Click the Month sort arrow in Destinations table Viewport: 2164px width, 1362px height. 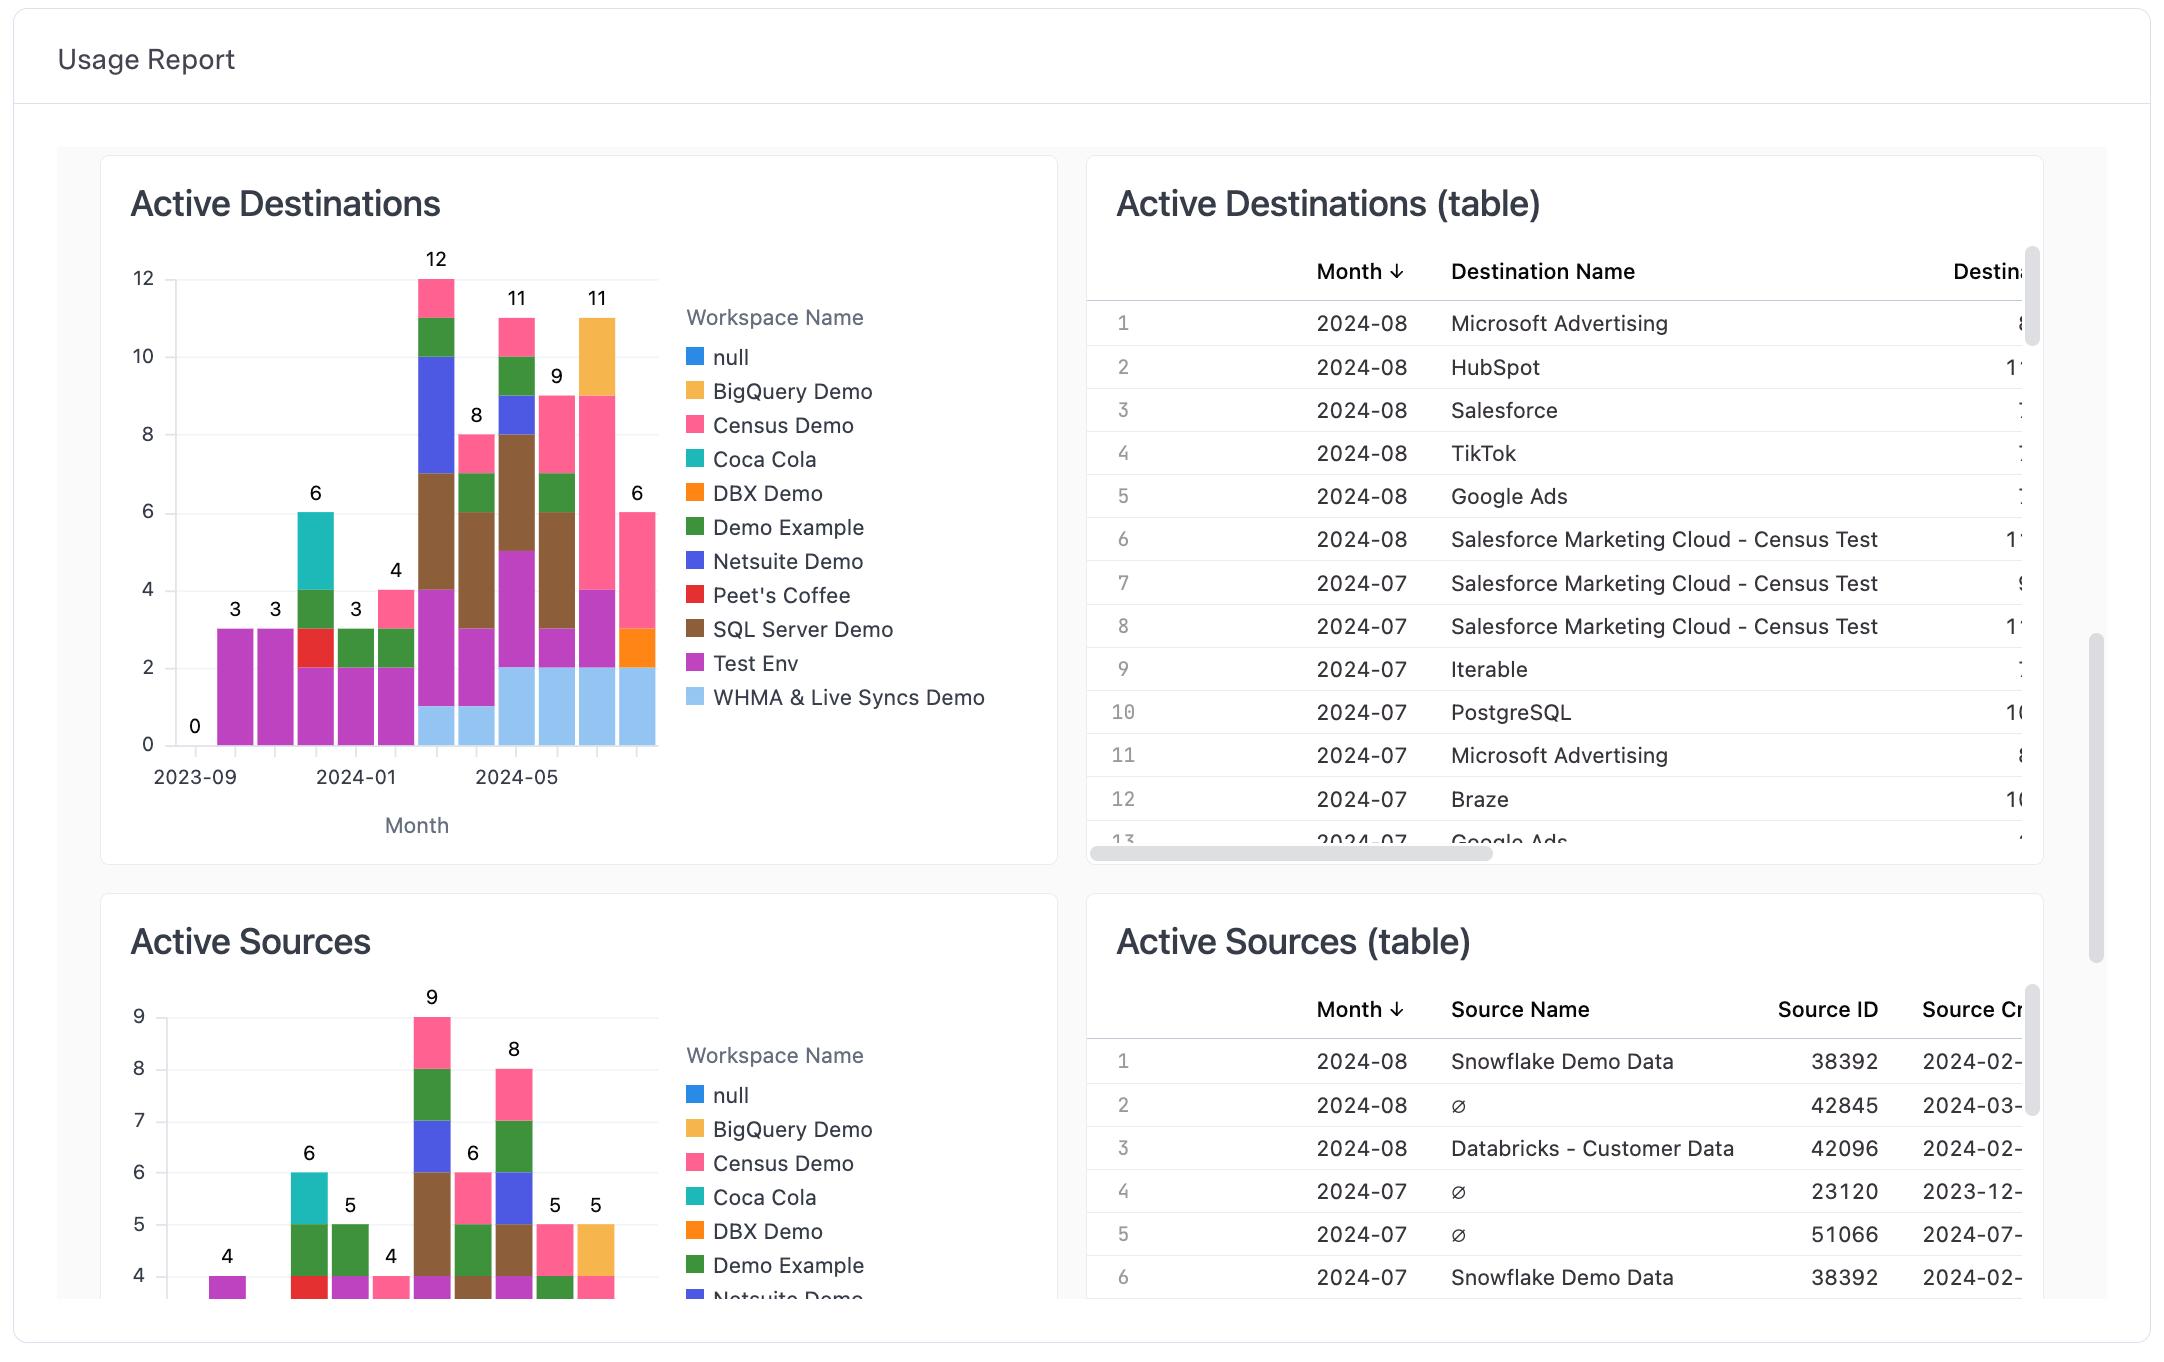coord(1397,272)
